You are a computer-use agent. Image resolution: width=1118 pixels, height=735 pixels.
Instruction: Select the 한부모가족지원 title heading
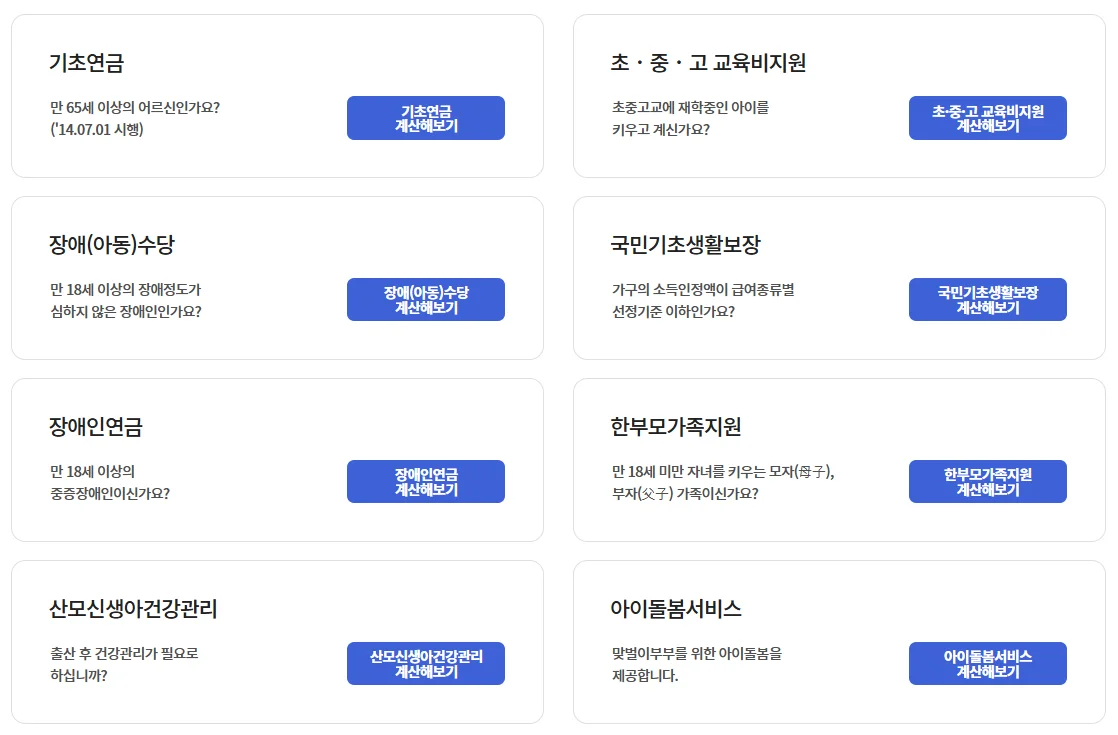tap(676, 425)
